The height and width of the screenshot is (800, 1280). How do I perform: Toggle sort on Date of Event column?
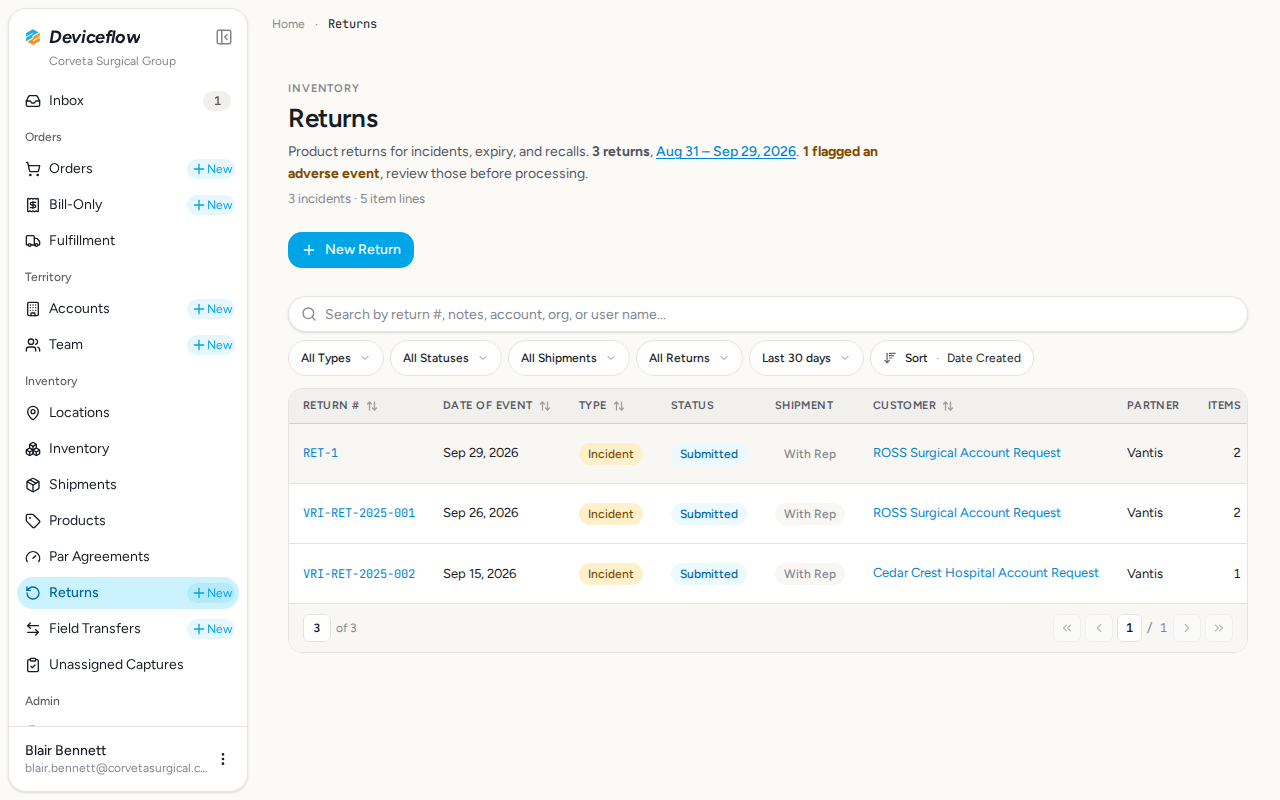point(545,406)
